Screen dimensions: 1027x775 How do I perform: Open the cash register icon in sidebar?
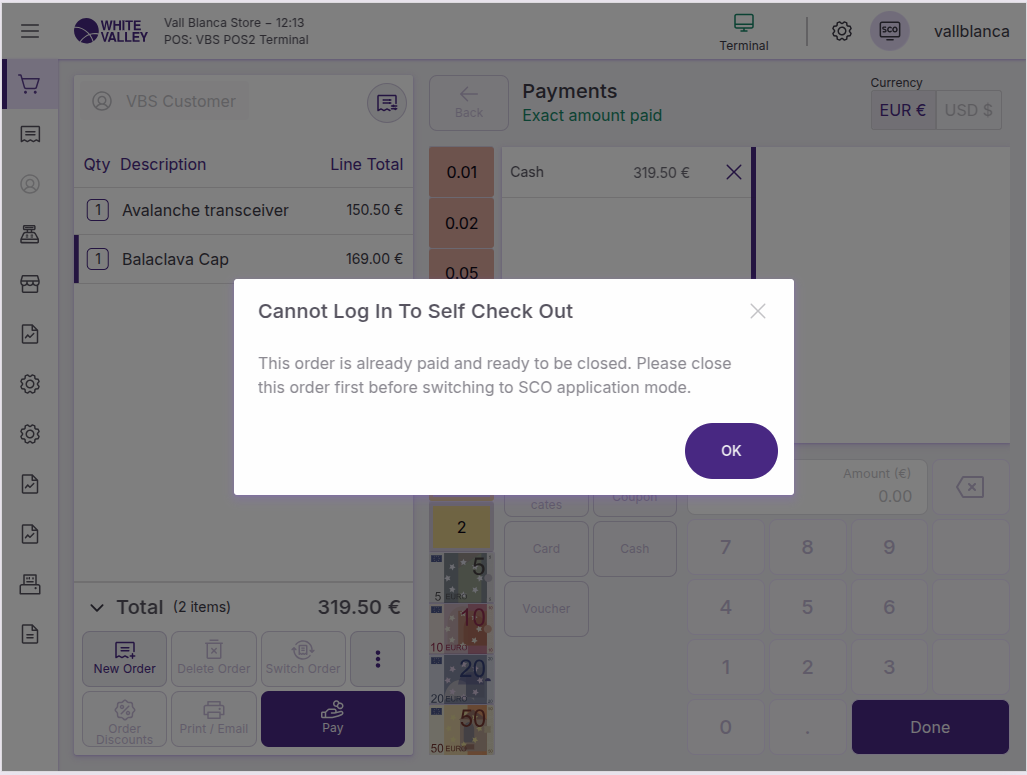click(x=30, y=234)
